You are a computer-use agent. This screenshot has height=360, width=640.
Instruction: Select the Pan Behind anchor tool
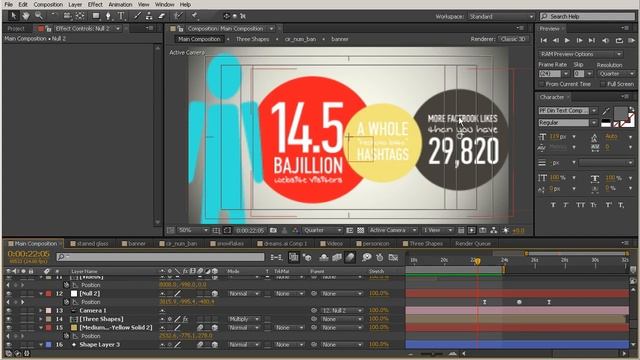tap(80, 16)
